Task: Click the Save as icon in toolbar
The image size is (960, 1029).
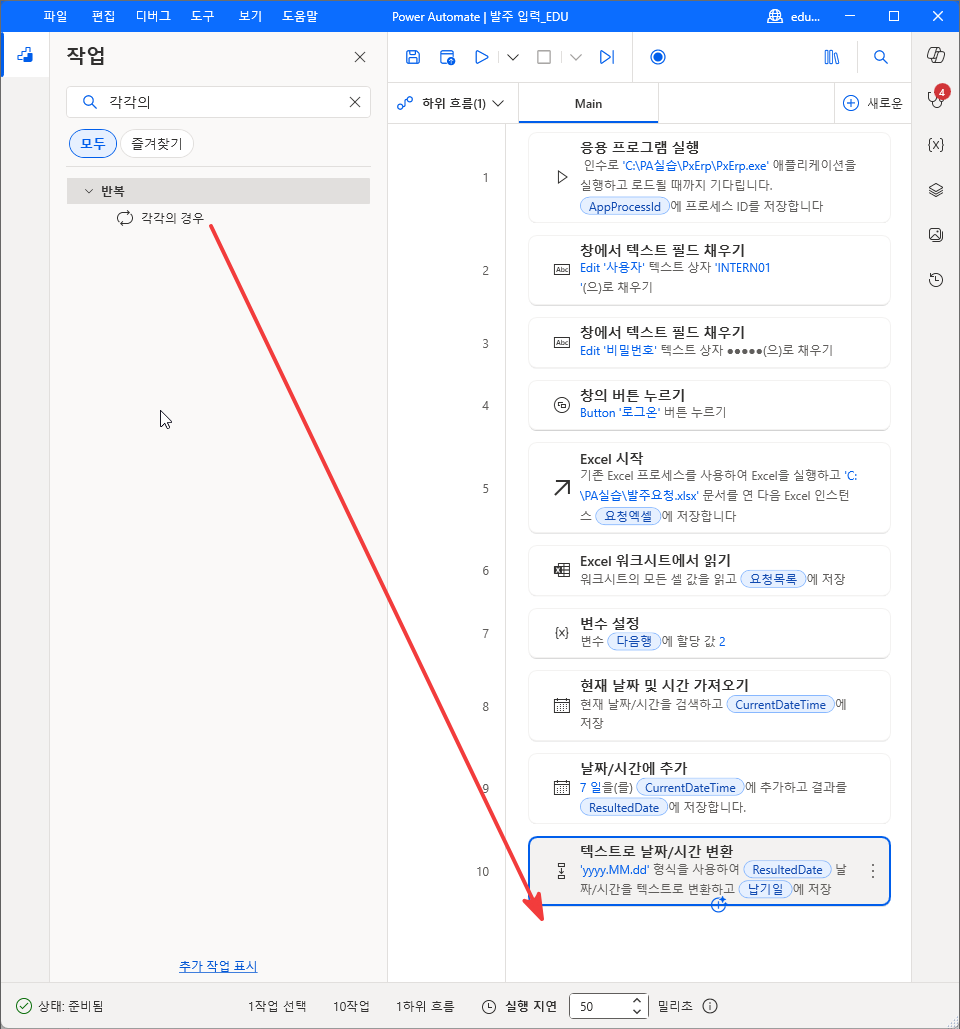Action: [448, 57]
